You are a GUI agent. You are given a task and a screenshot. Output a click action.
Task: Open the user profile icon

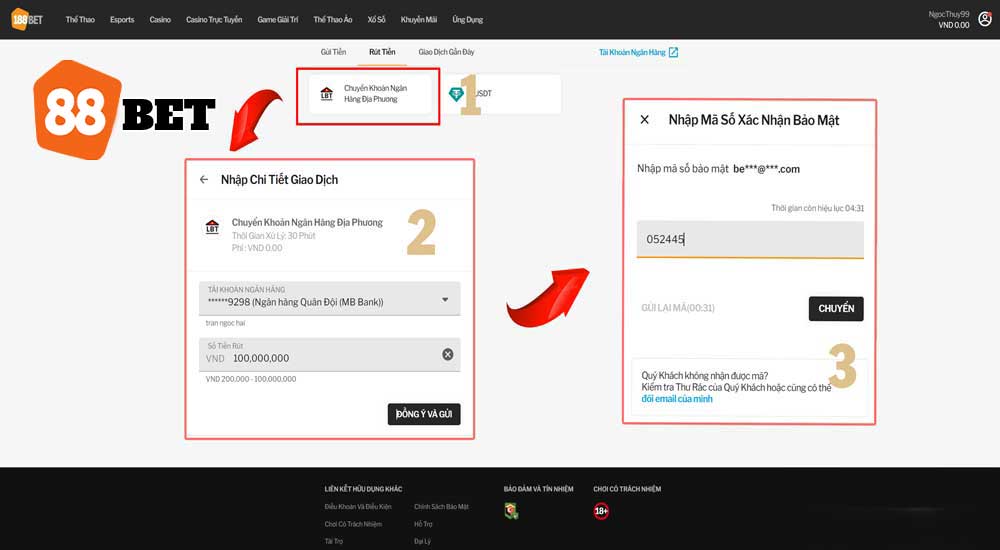985,19
